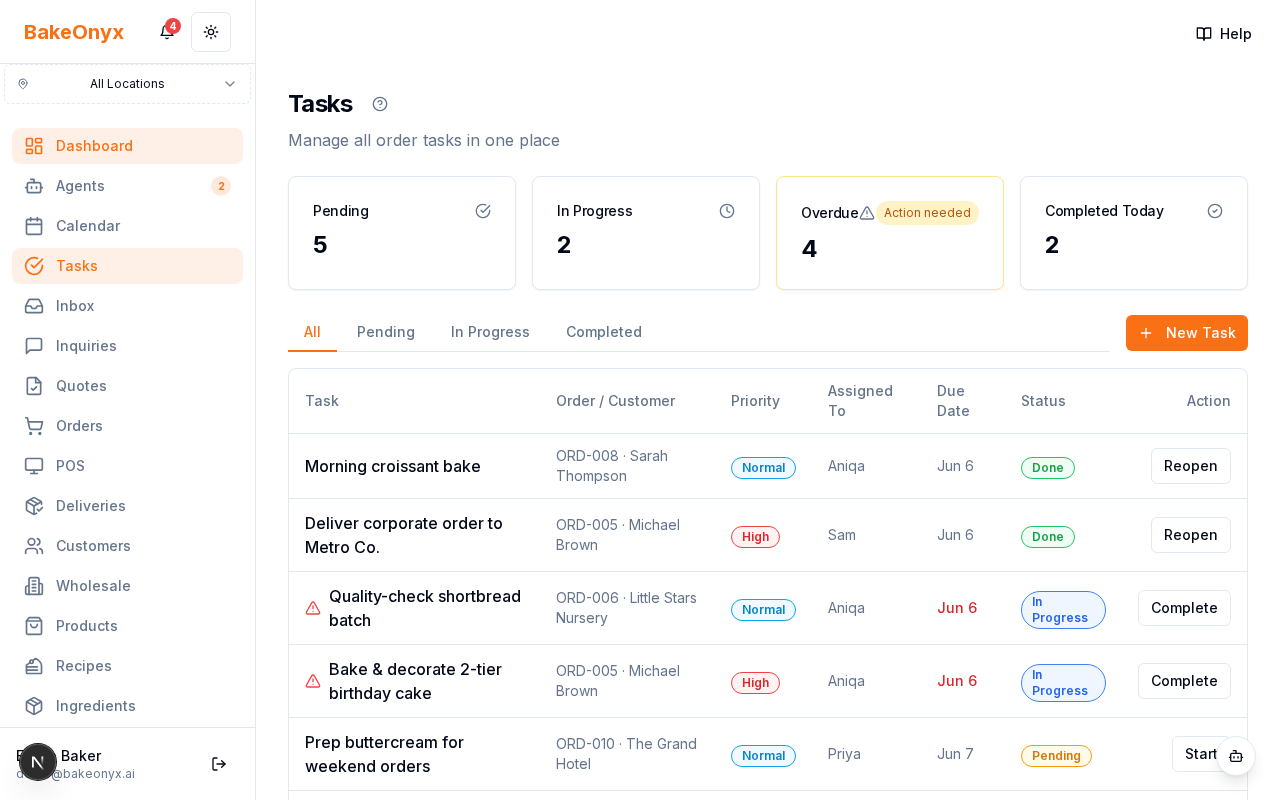Click assignee 'Sam' in Metro Co. row
1280x800 pixels.
pyautogui.click(x=842, y=535)
